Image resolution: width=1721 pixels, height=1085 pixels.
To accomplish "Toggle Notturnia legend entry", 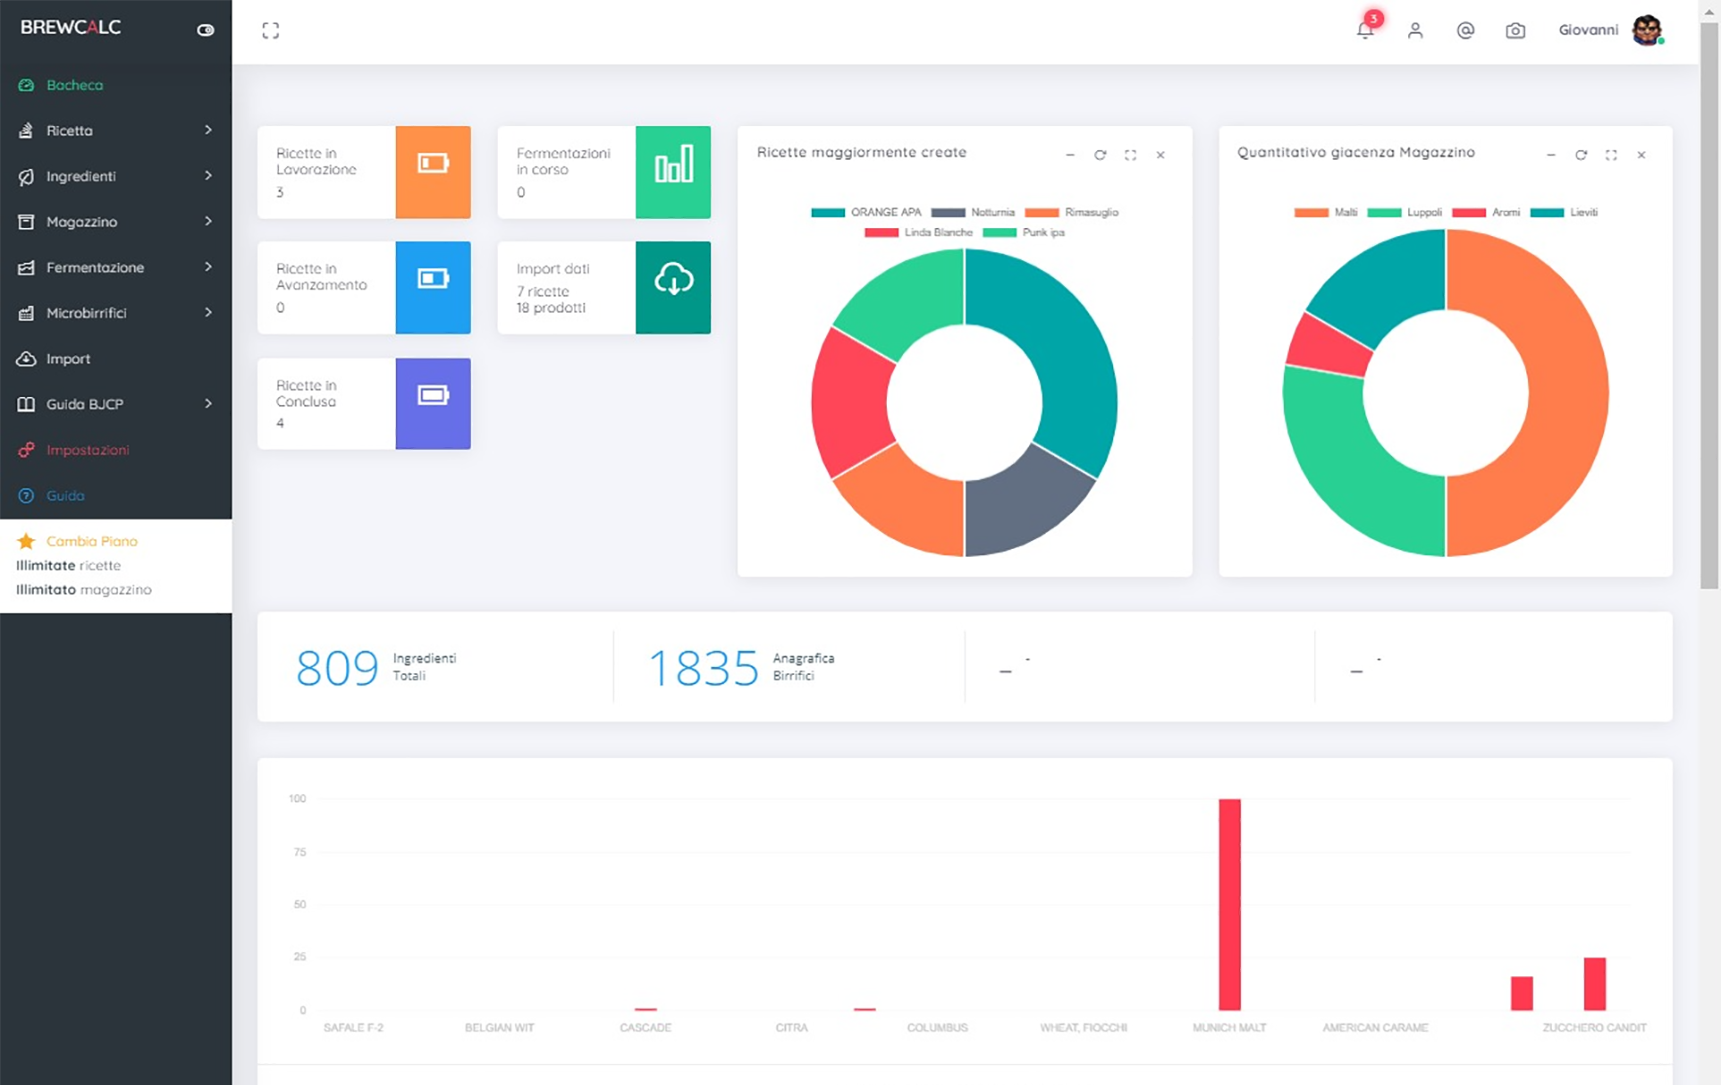I will pos(973,212).
